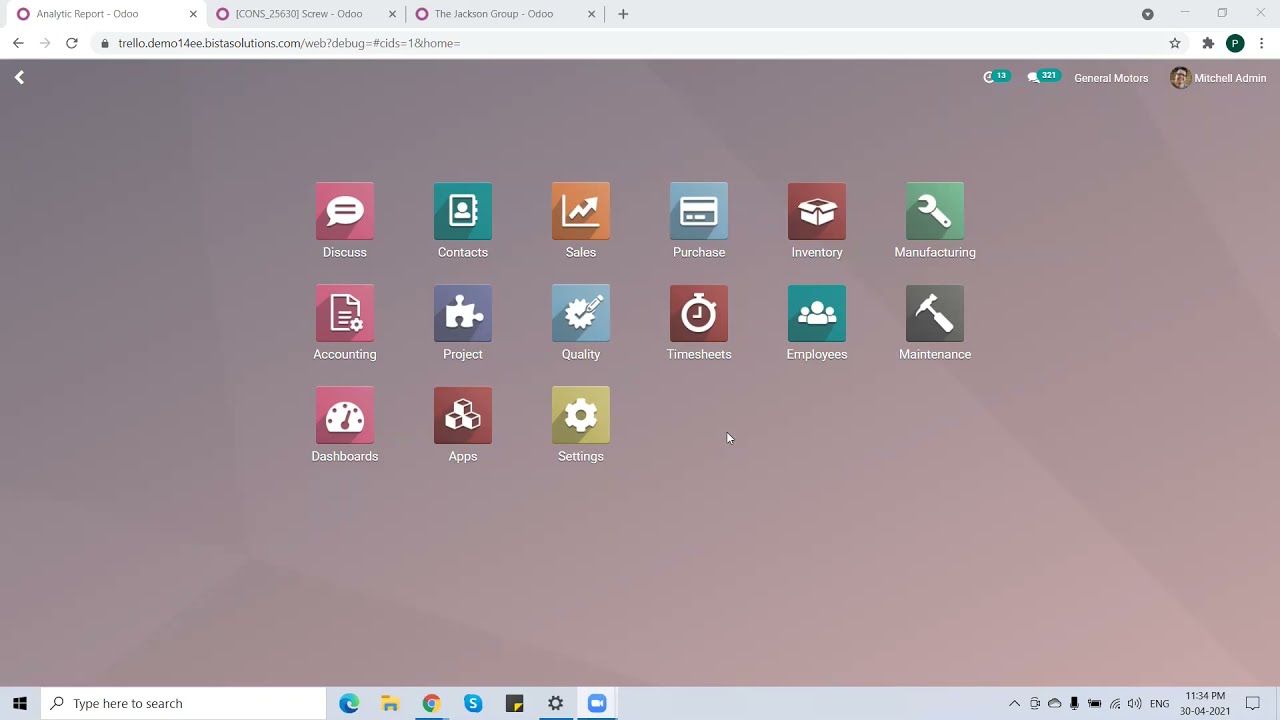Close the Analytic Report - Odoo tab
Image resolution: width=1280 pixels, height=720 pixels.
click(x=193, y=14)
